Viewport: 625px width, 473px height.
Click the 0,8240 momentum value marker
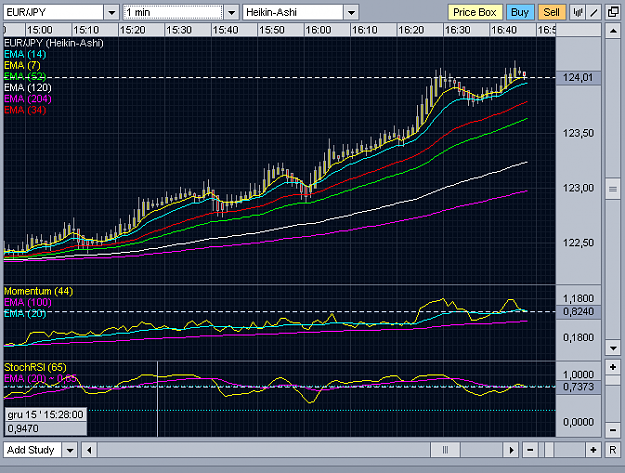point(578,312)
